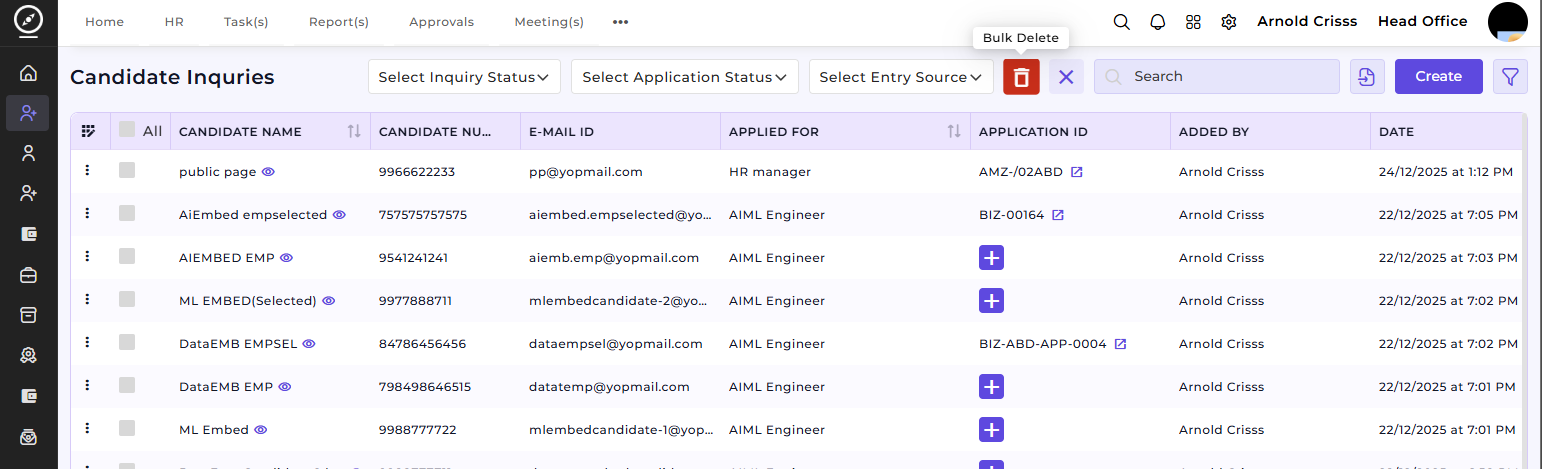Add application for AIEMBED EMP row
1542x469 pixels.
(x=991, y=258)
